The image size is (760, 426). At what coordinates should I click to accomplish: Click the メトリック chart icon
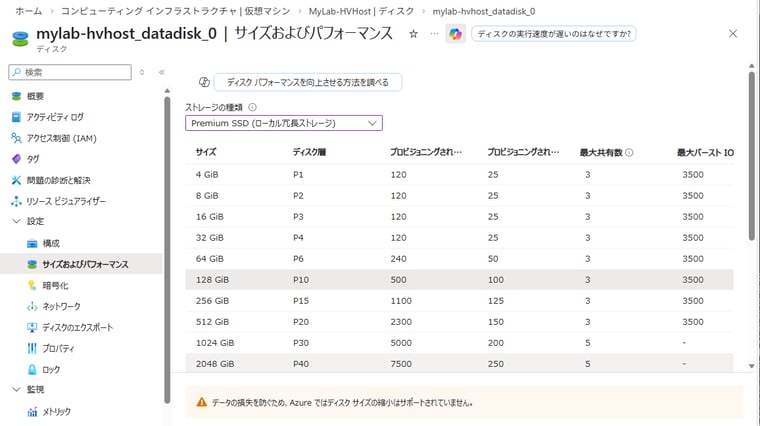point(32,412)
